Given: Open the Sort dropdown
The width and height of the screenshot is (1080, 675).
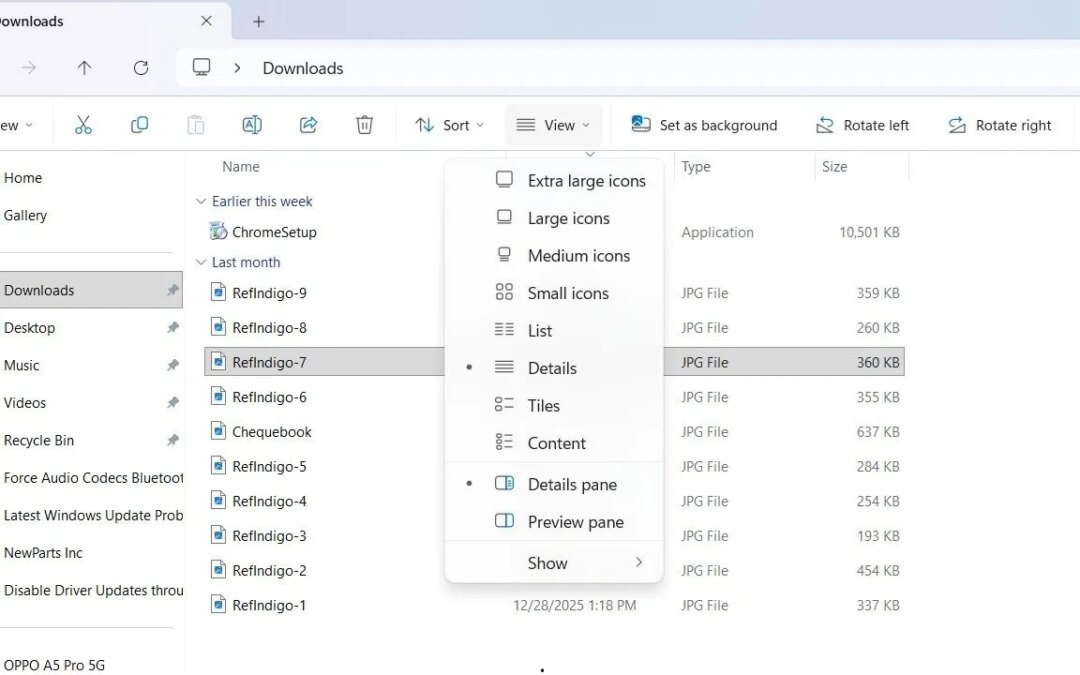Looking at the screenshot, I should [449, 124].
